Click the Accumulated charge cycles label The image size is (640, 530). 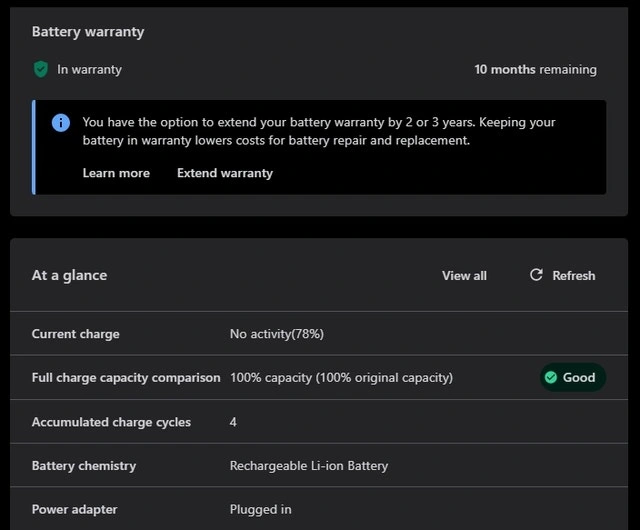pos(111,422)
